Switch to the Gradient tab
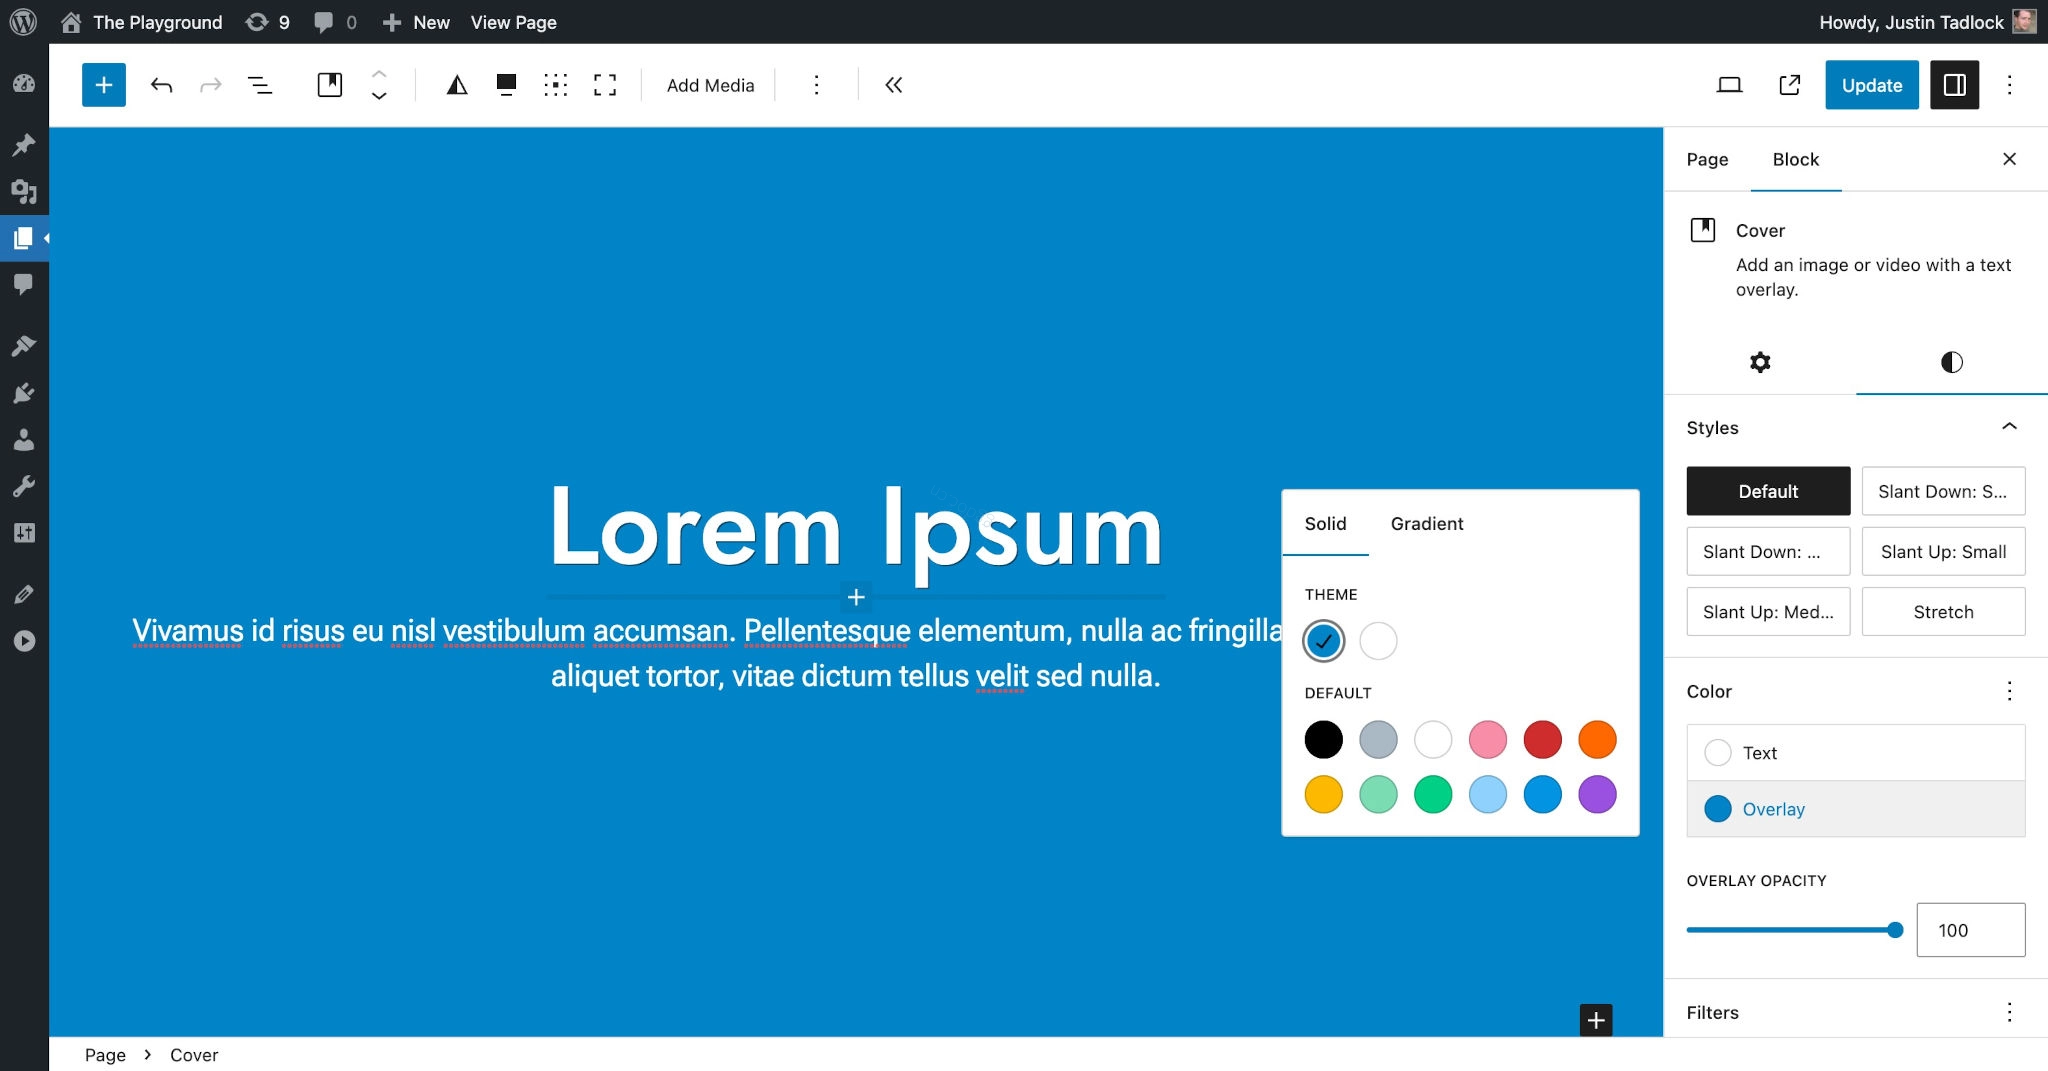The width and height of the screenshot is (2048, 1071). [x=1426, y=523]
